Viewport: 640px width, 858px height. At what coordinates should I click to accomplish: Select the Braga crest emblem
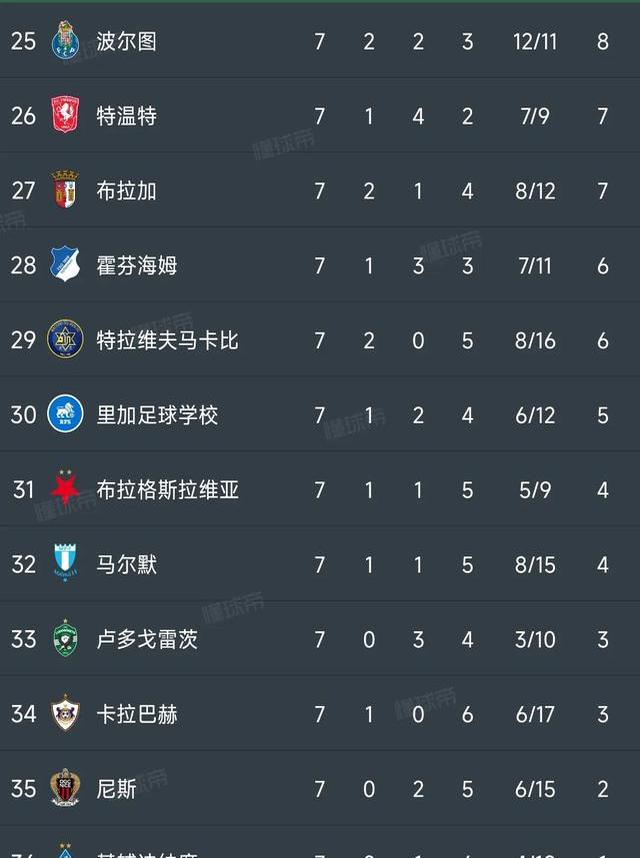pyautogui.click(x=64, y=190)
